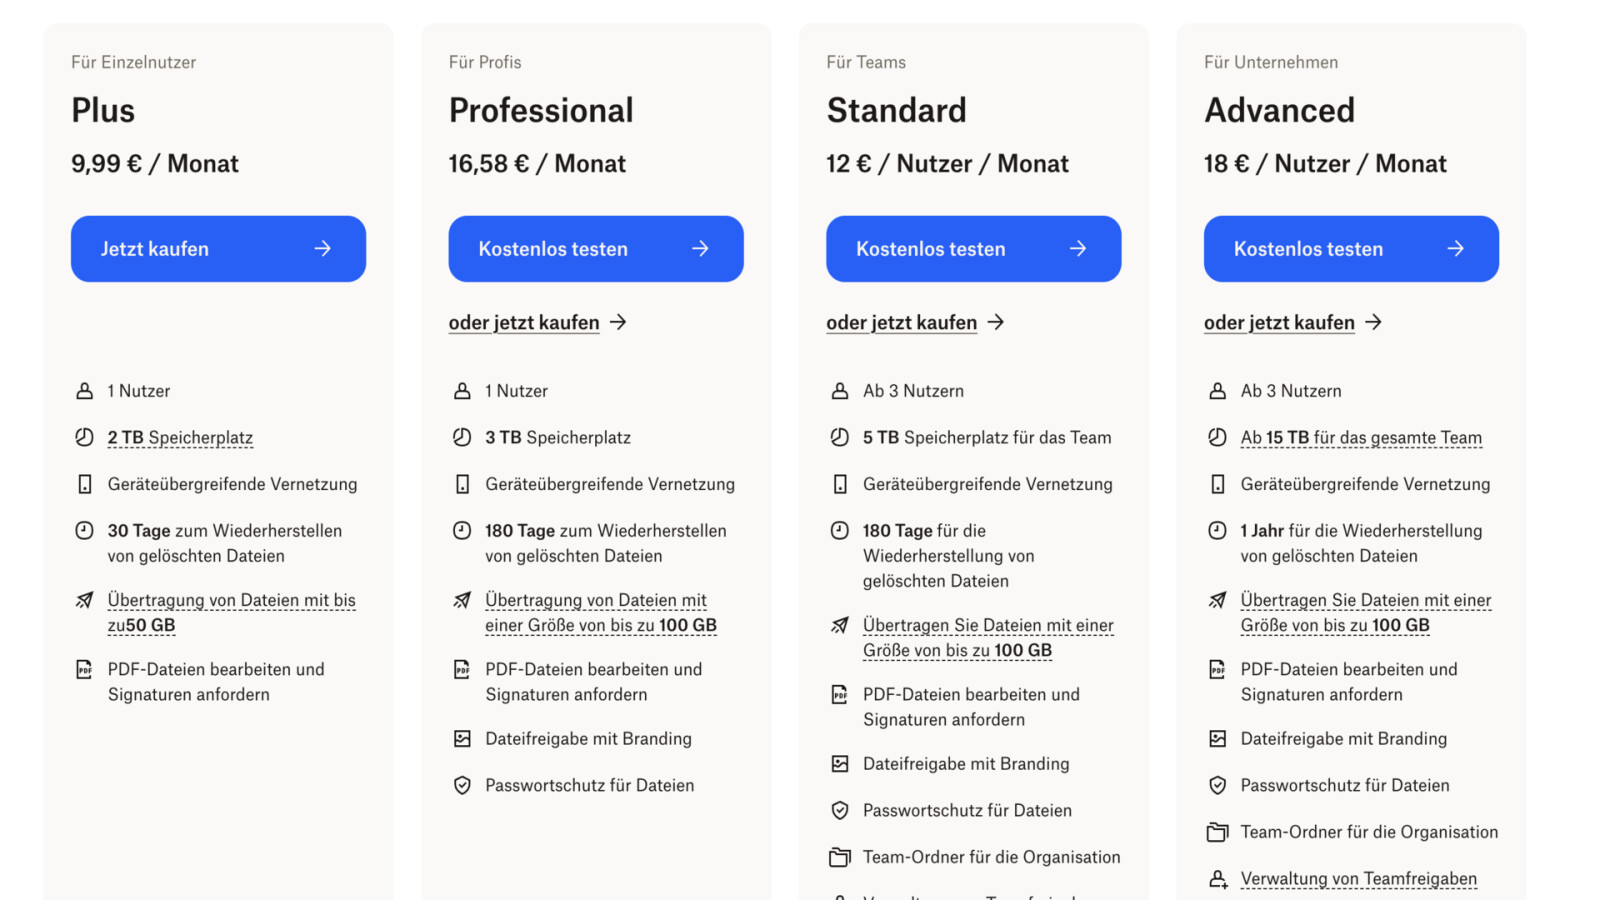Click the 50 GB file transfer link in Plus

tap(231, 612)
